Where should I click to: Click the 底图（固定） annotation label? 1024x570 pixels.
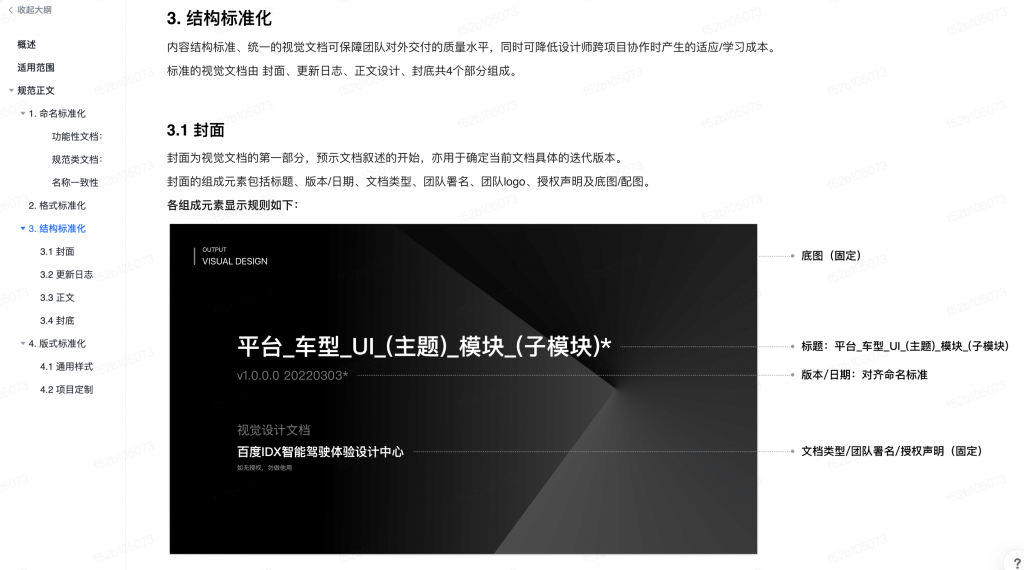(x=831, y=255)
